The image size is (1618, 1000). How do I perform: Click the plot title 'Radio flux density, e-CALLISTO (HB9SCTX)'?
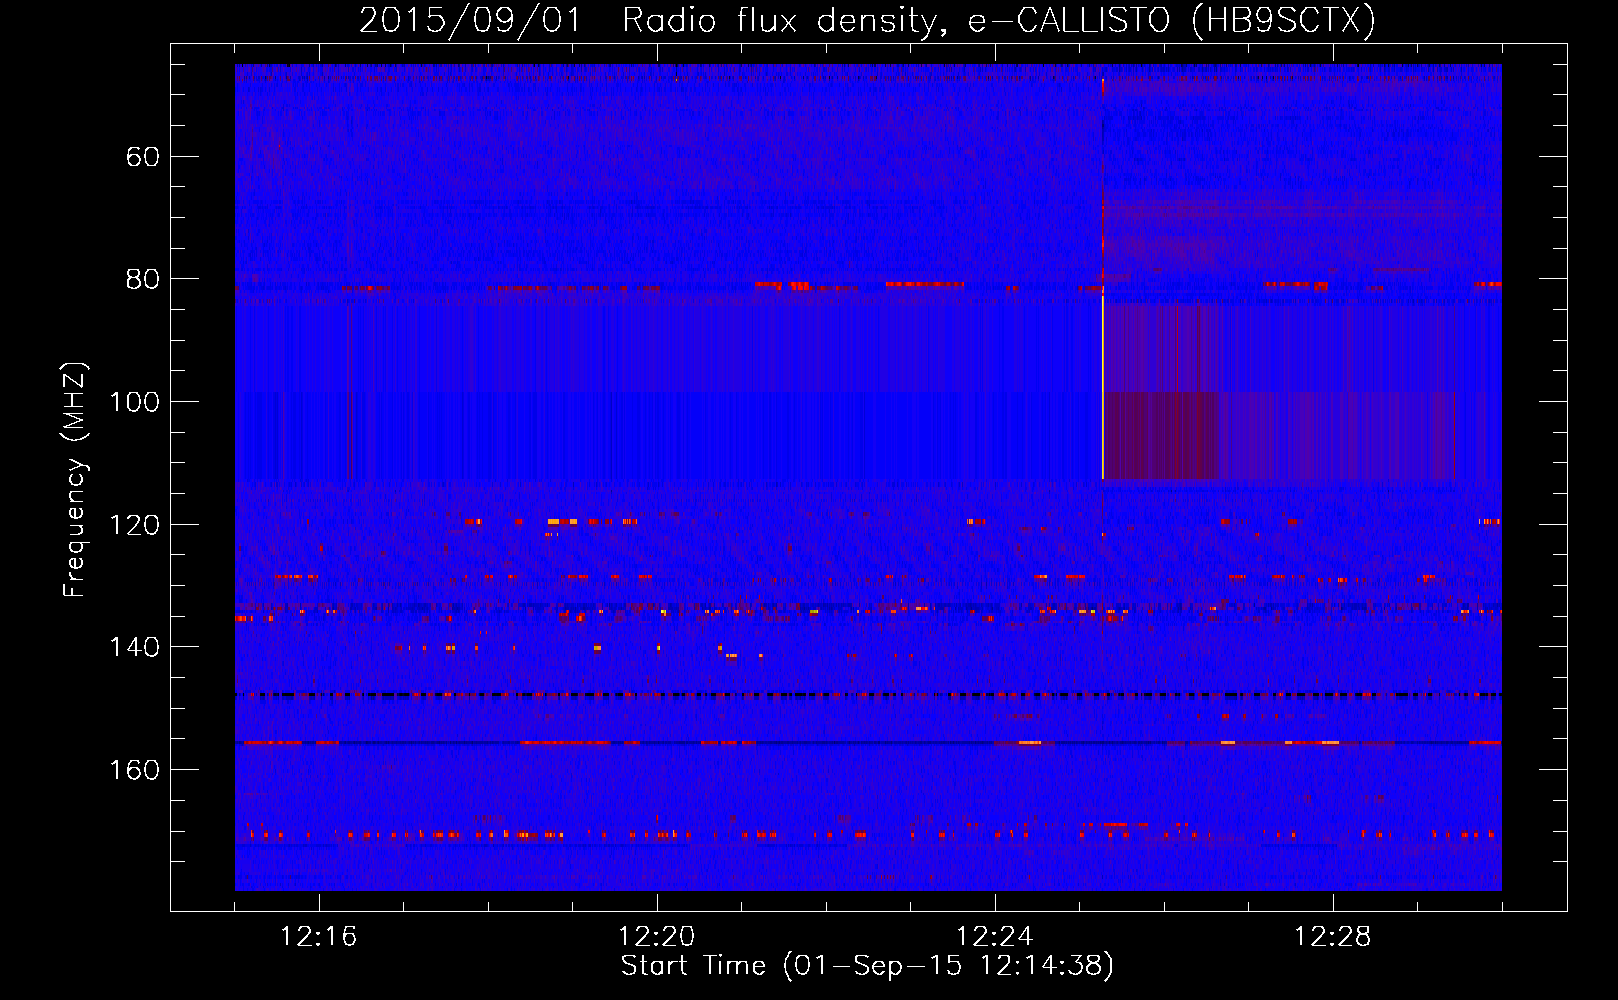[998, 20]
